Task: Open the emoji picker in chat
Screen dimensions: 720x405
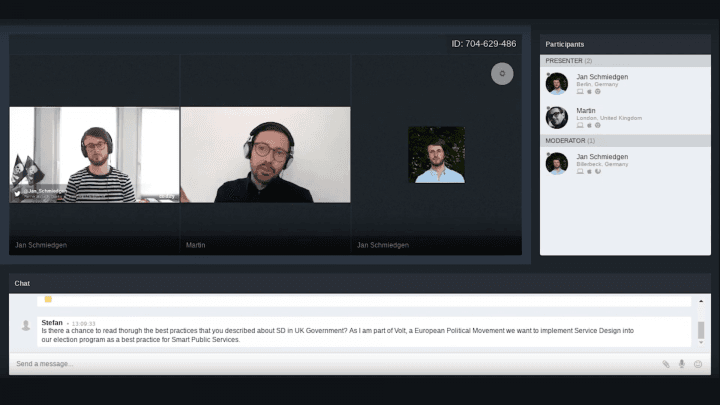Action: click(x=698, y=364)
